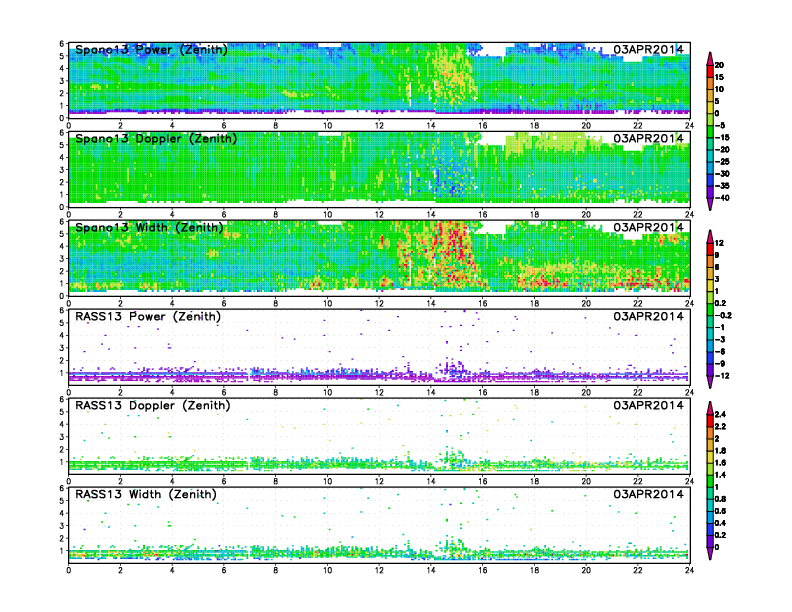Screen dimensions: 792x612
Task: Click the "-5" label on the top colorbar
Action: pyautogui.click(x=721, y=126)
